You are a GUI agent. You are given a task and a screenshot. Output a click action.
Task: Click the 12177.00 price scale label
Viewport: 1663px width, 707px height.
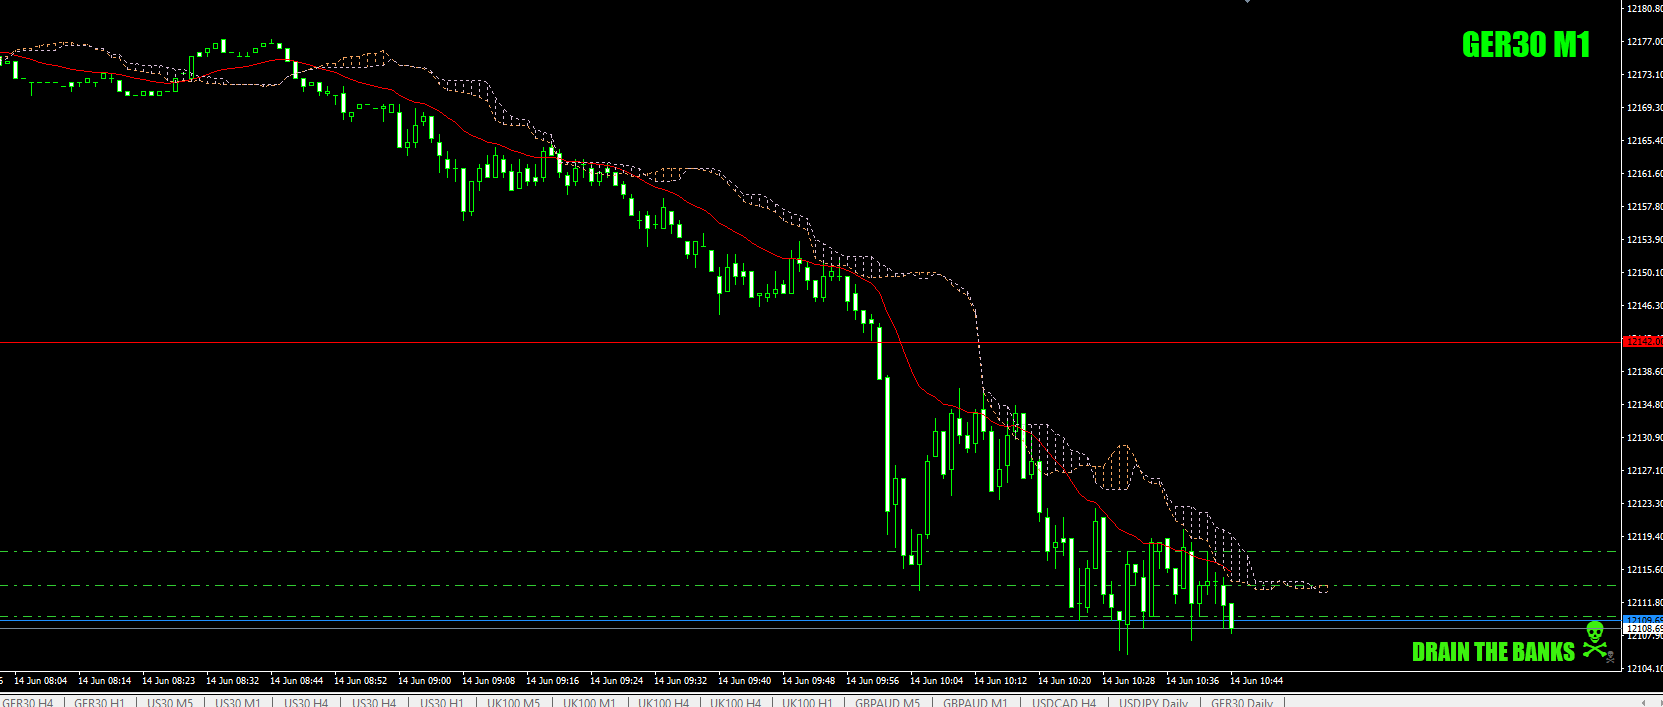[x=1645, y=41]
